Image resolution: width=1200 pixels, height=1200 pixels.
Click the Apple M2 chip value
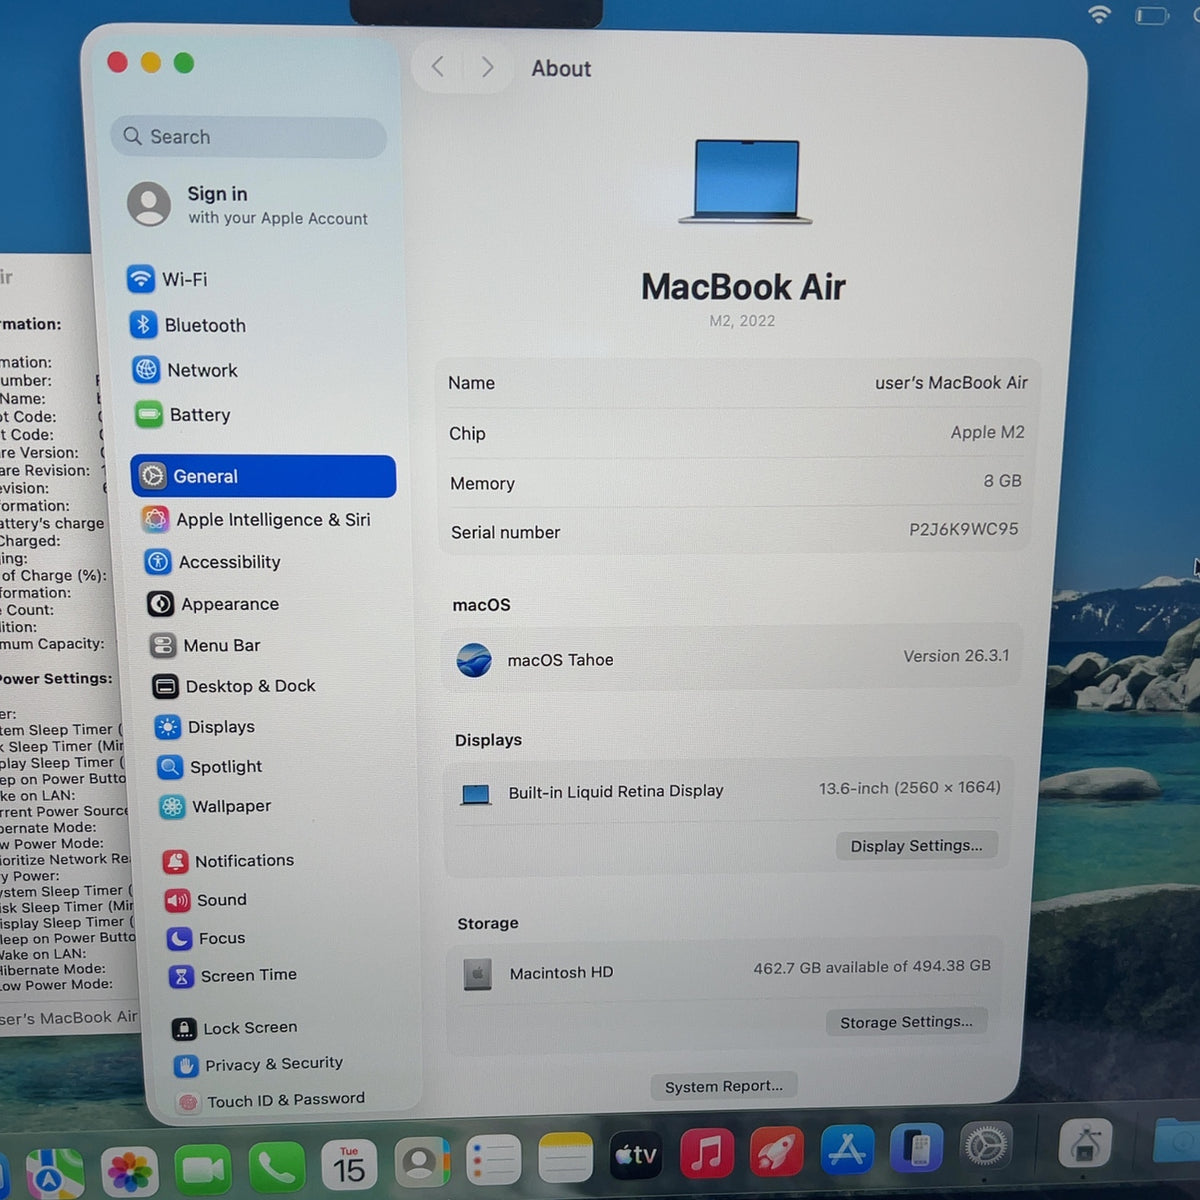pyautogui.click(x=987, y=432)
